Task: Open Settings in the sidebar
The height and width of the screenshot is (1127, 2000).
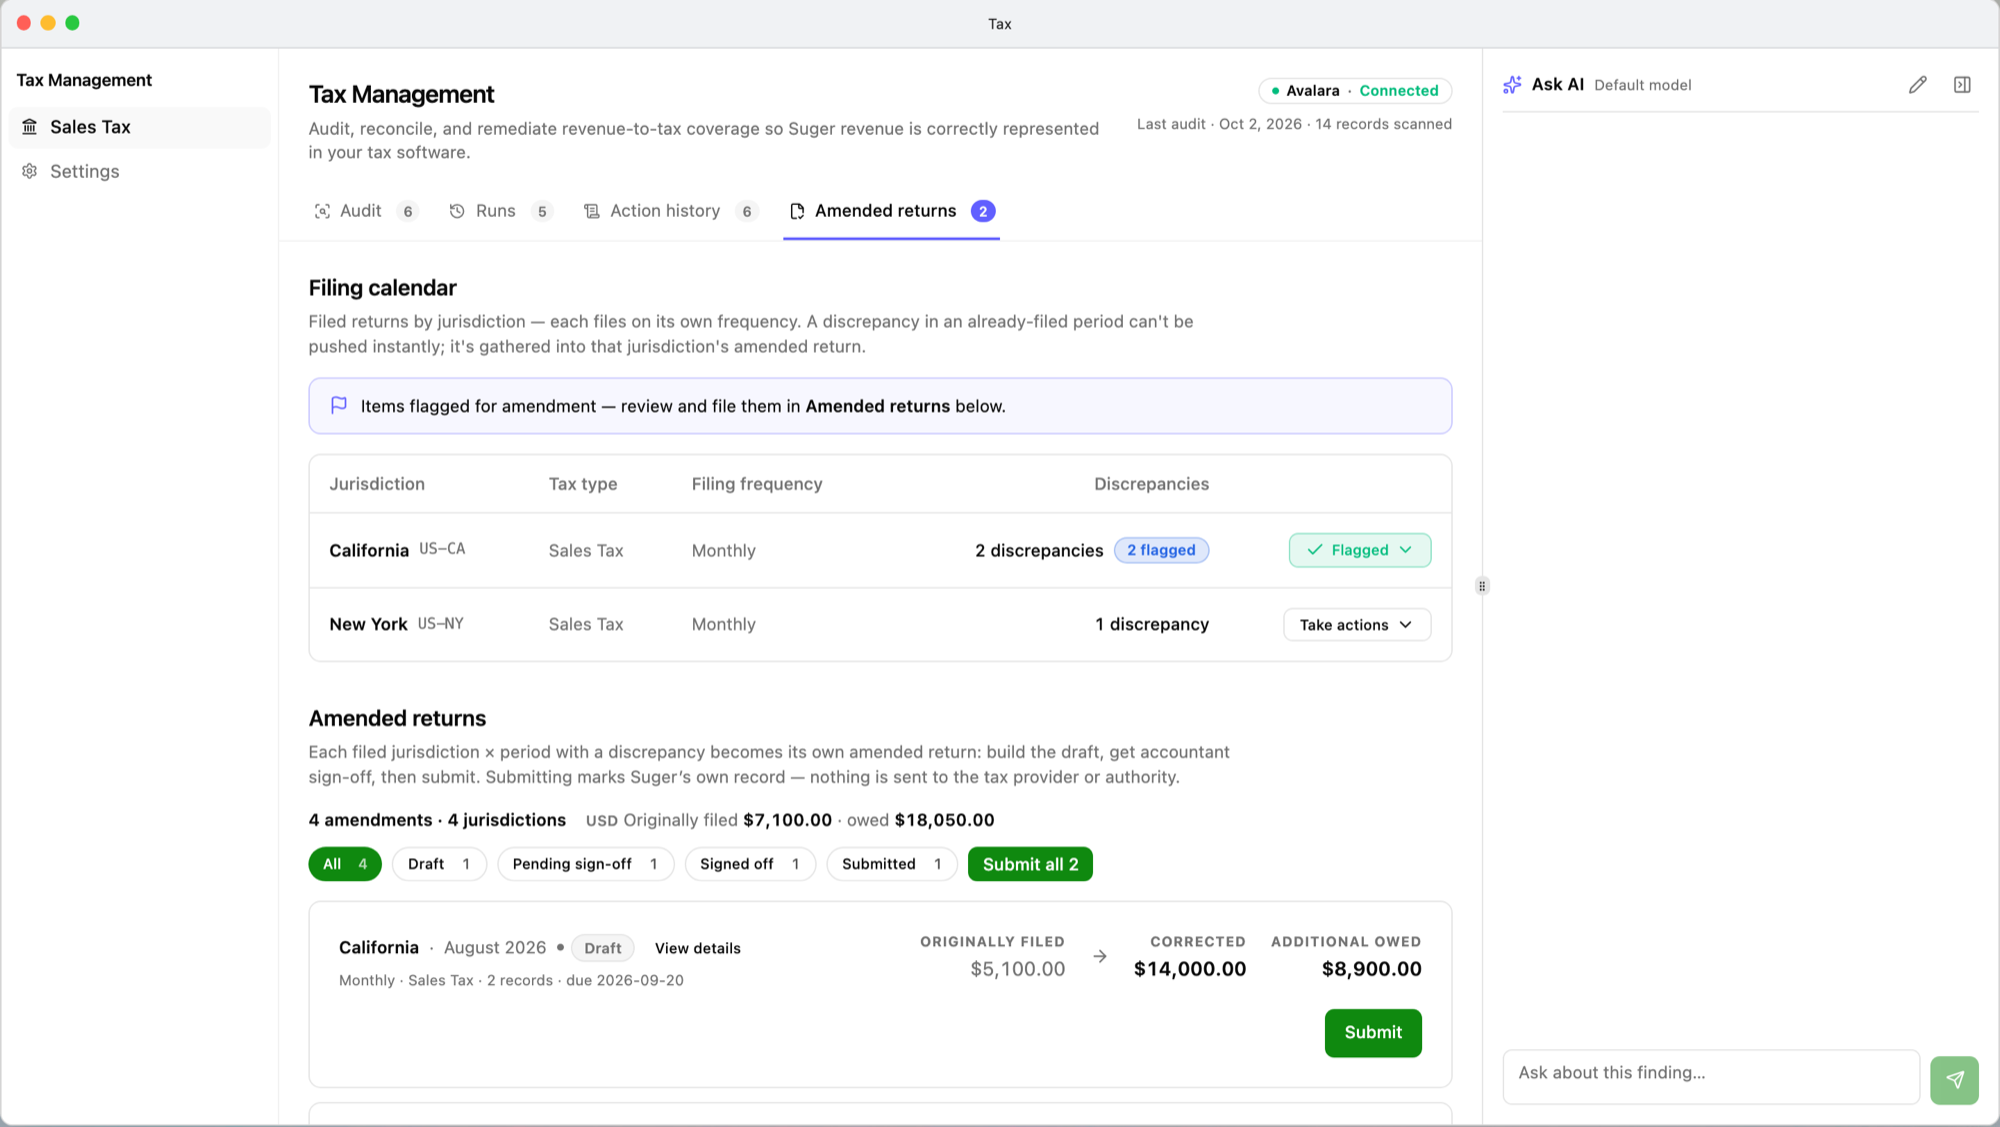Action: [x=140, y=171]
